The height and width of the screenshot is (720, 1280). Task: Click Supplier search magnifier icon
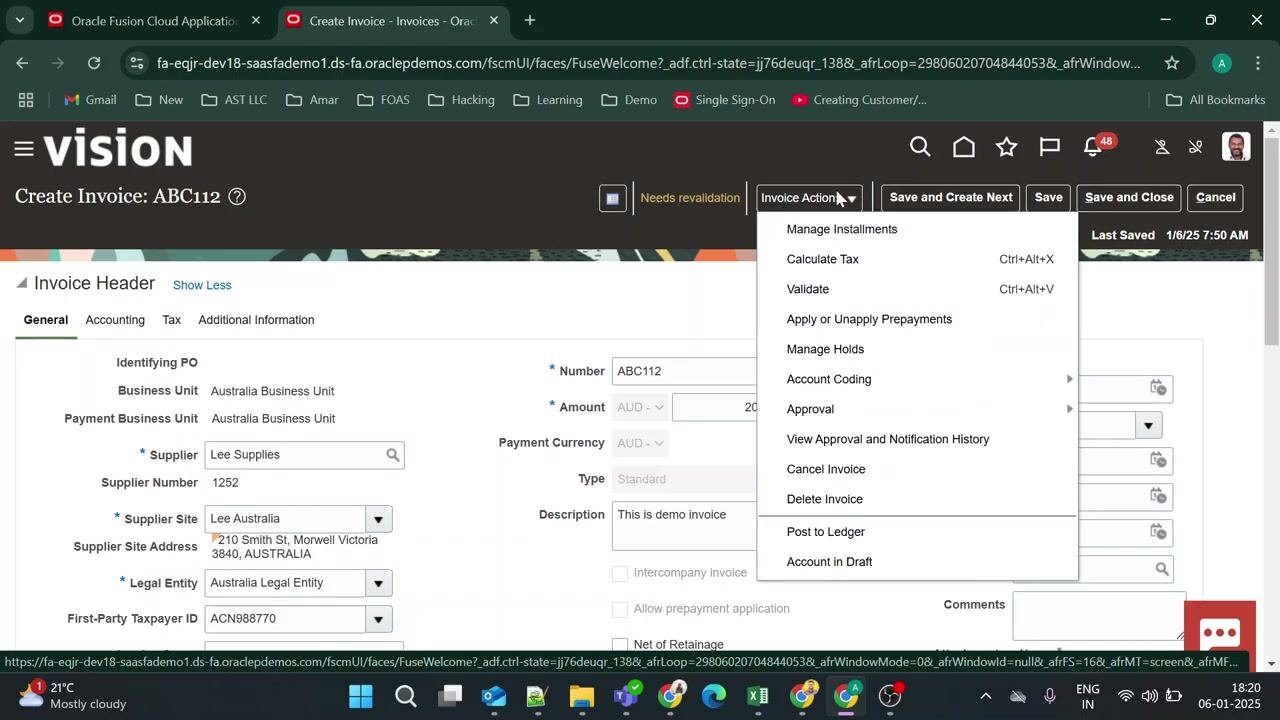coord(393,455)
